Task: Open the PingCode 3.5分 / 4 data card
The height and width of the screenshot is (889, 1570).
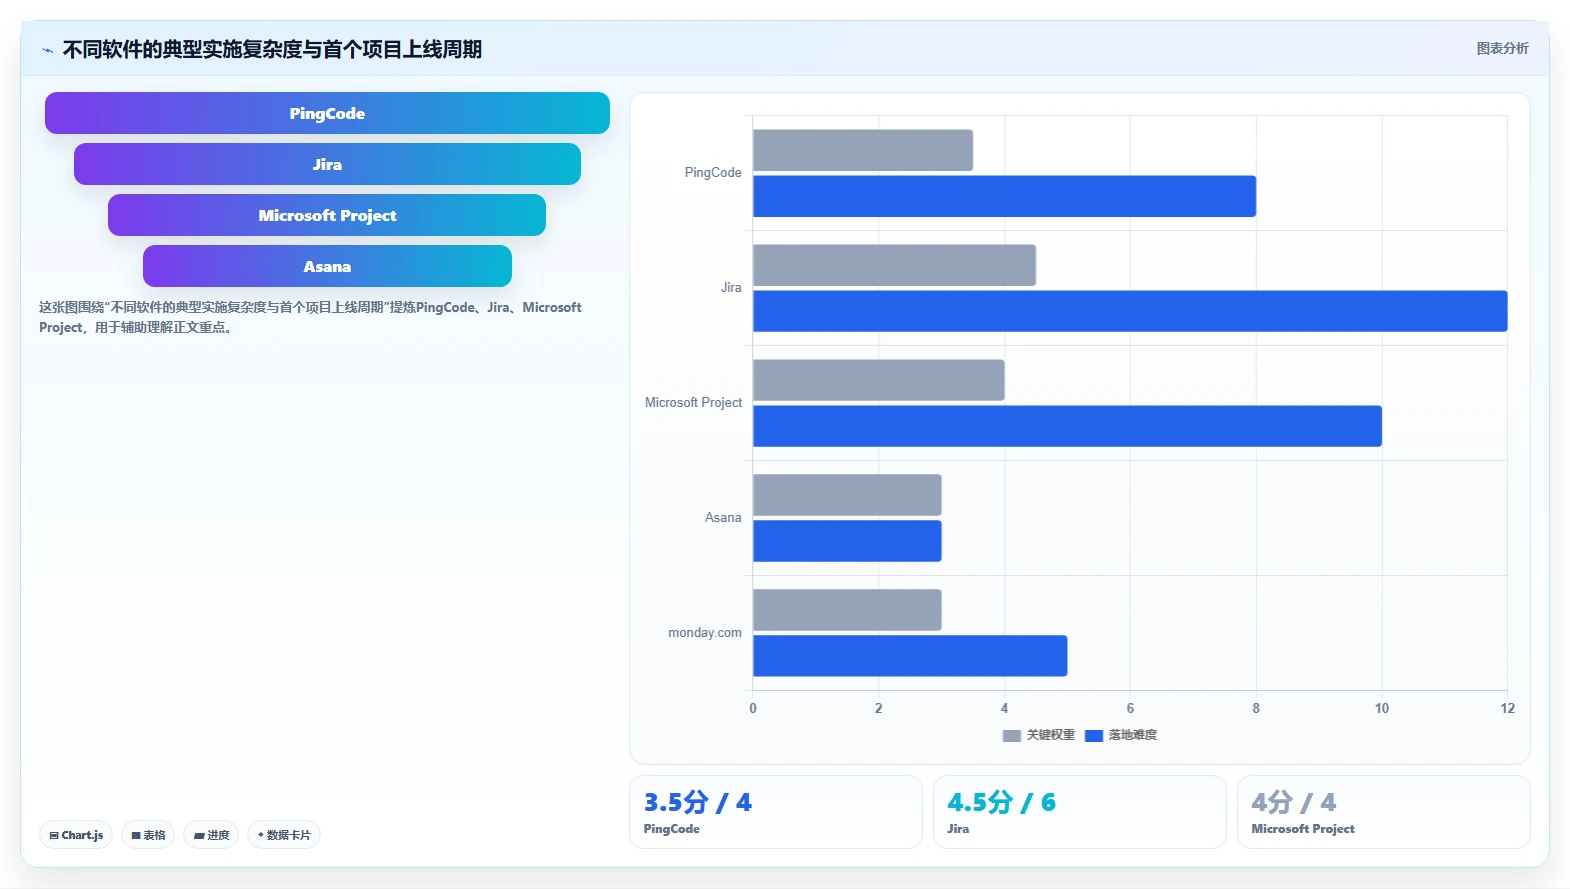Action: [x=776, y=812]
